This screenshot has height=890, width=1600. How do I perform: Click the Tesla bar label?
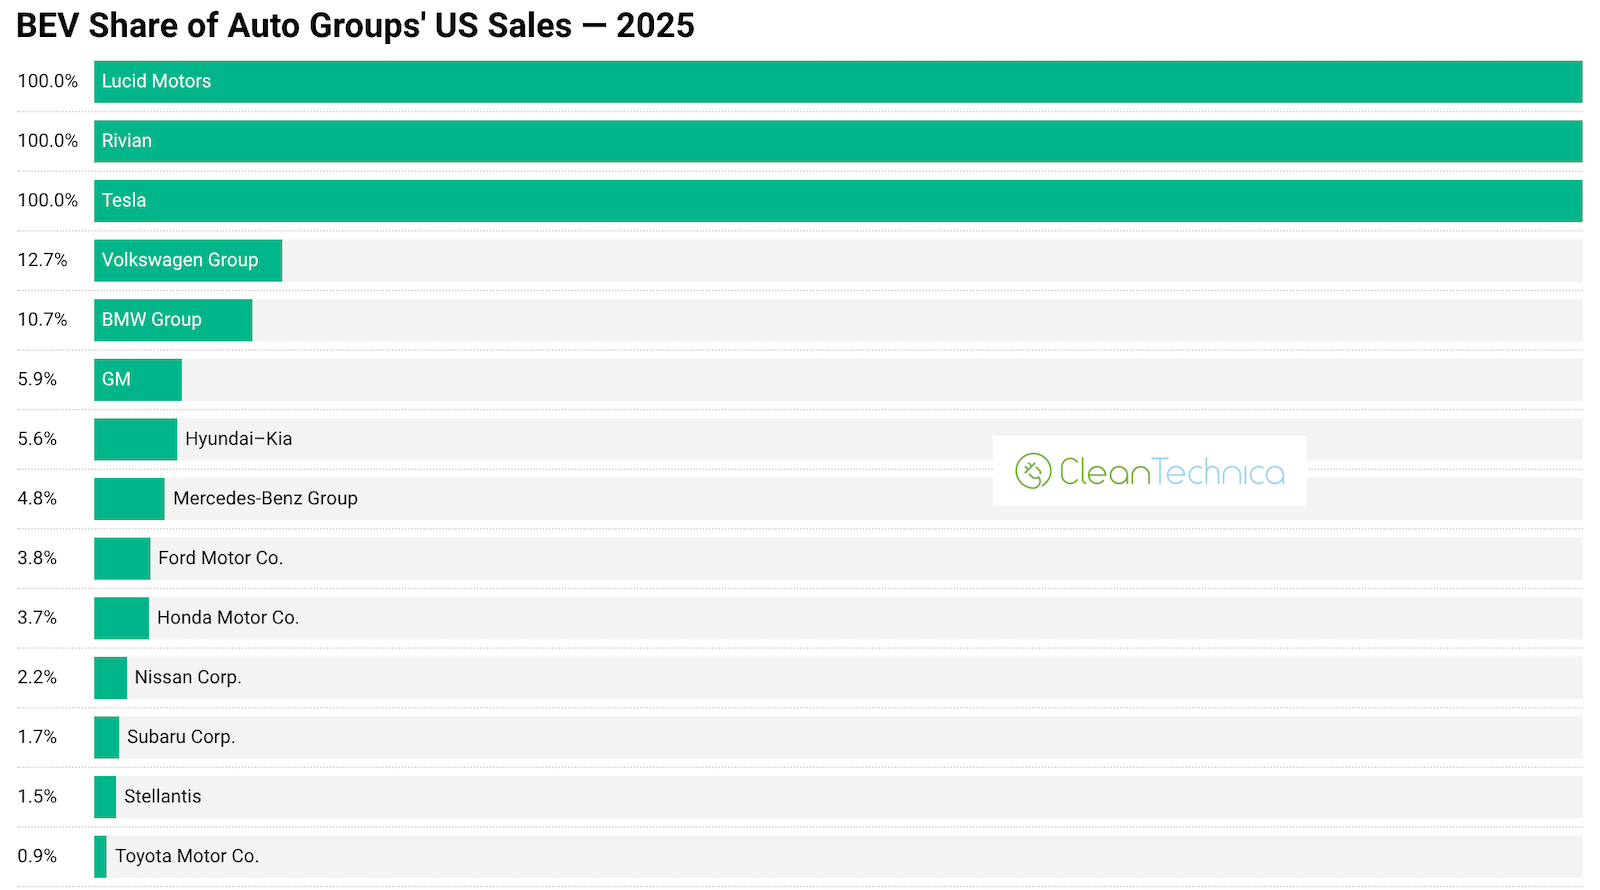124,201
